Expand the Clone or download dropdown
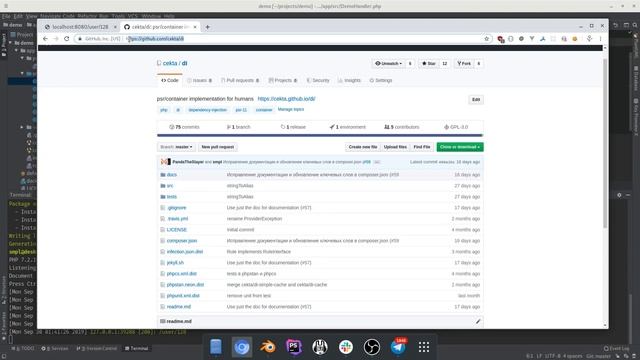 460,147
